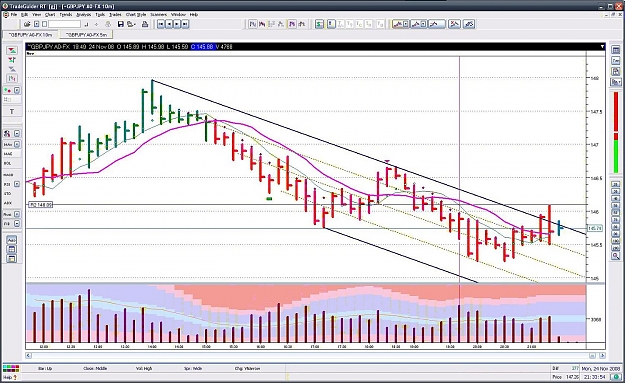Viewport: 625px width, 383px height.
Task: Click the Help indicator in status bar
Action: click(x=10, y=377)
